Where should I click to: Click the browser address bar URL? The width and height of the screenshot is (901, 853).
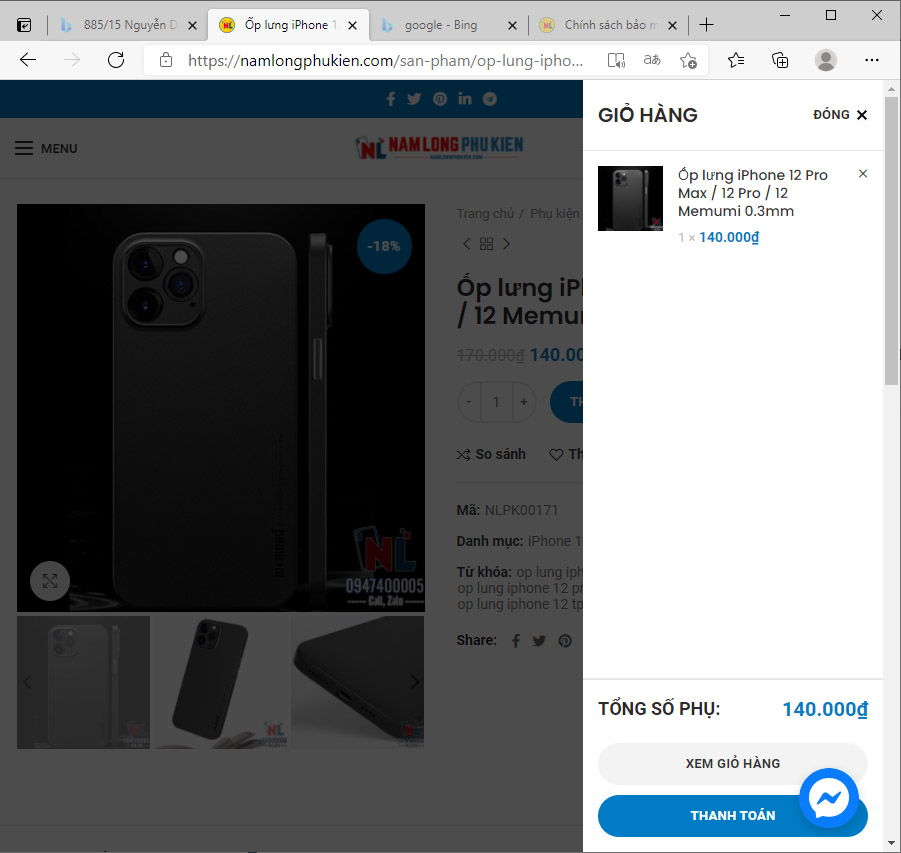(385, 60)
